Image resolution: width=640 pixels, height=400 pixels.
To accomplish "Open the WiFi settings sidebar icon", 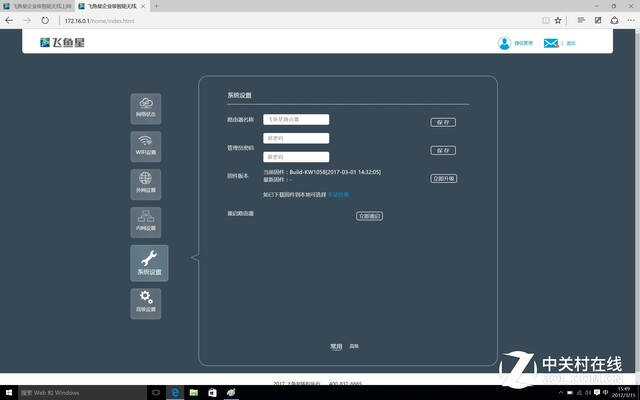I will tap(146, 147).
